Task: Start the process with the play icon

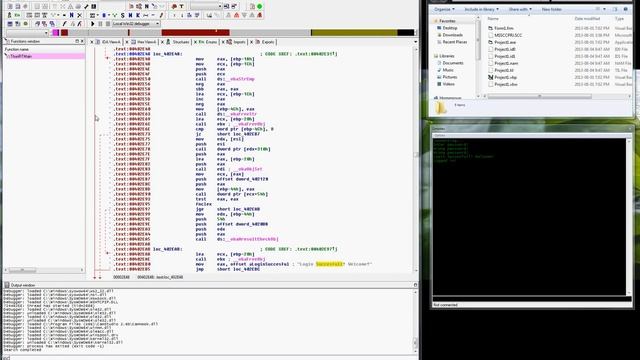Action: click(x=93, y=24)
